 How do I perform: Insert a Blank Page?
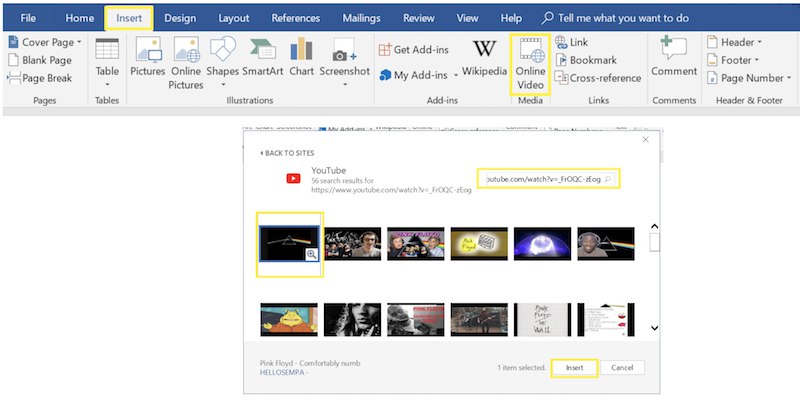point(40,60)
